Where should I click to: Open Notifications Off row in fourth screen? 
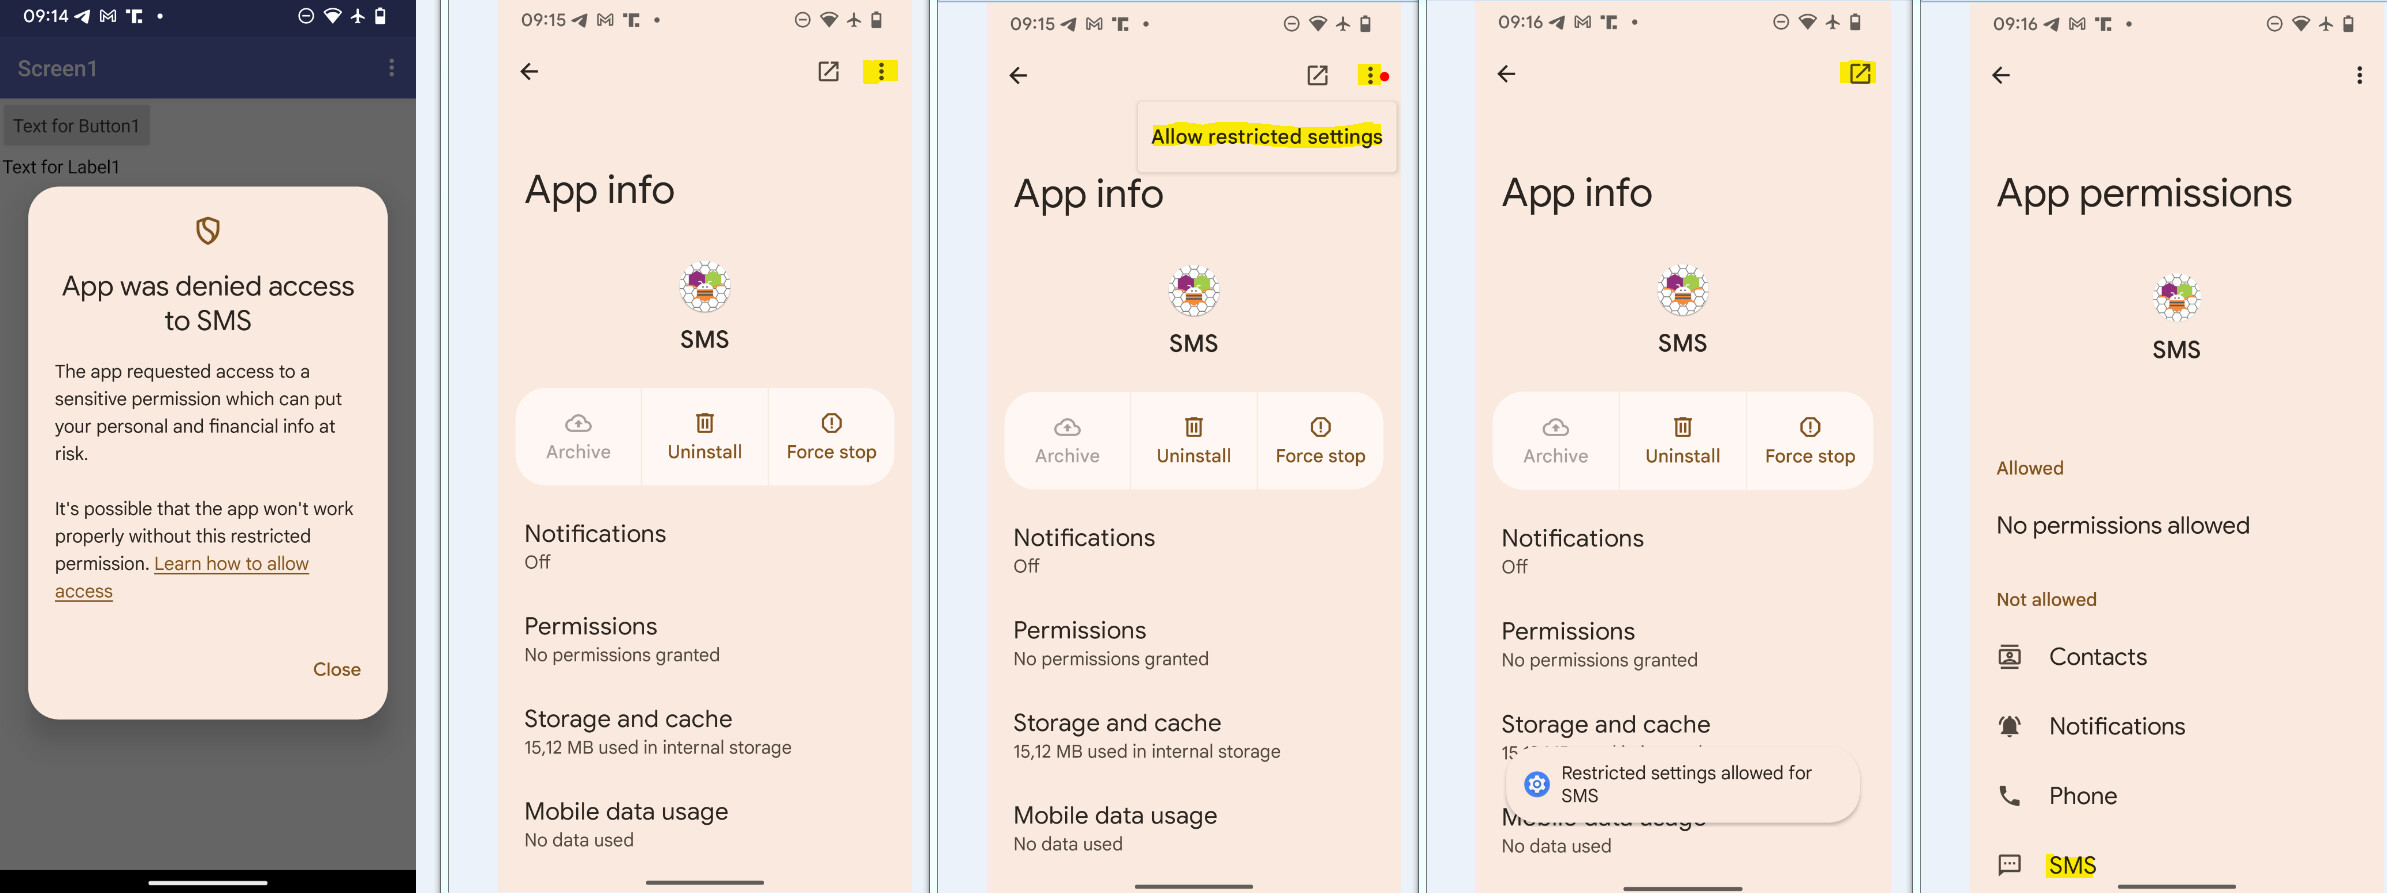pos(1682,551)
